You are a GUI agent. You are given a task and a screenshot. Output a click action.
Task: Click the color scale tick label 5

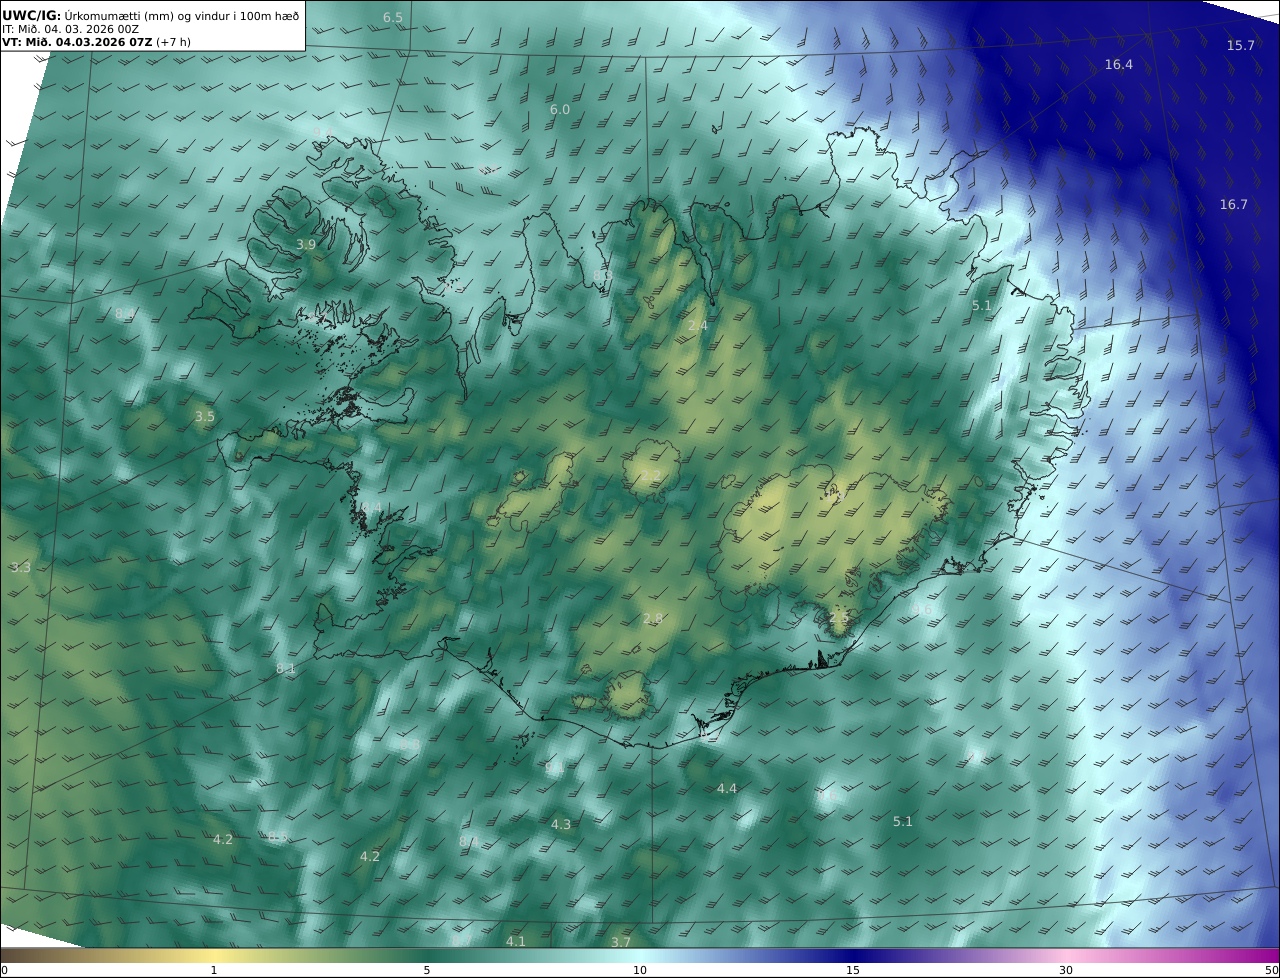point(427,970)
